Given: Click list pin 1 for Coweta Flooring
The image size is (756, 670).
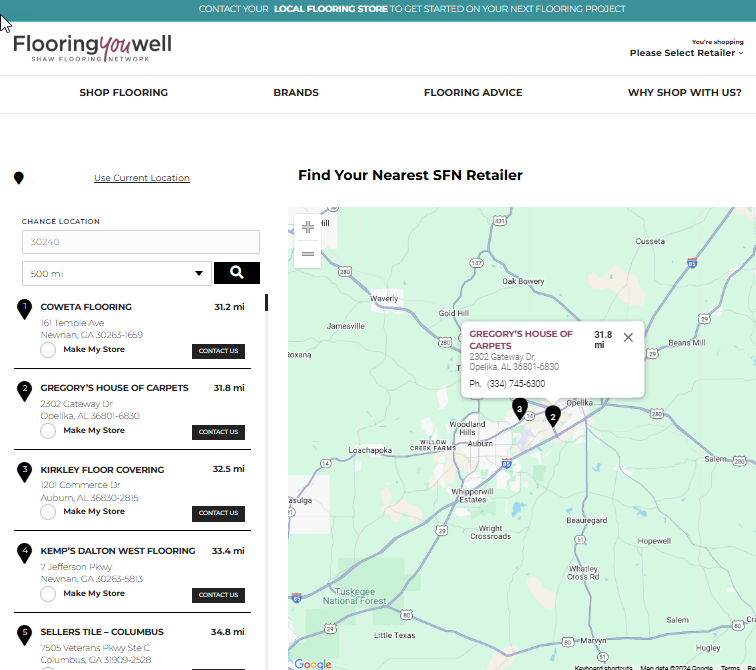Looking at the screenshot, I should tap(25, 309).
